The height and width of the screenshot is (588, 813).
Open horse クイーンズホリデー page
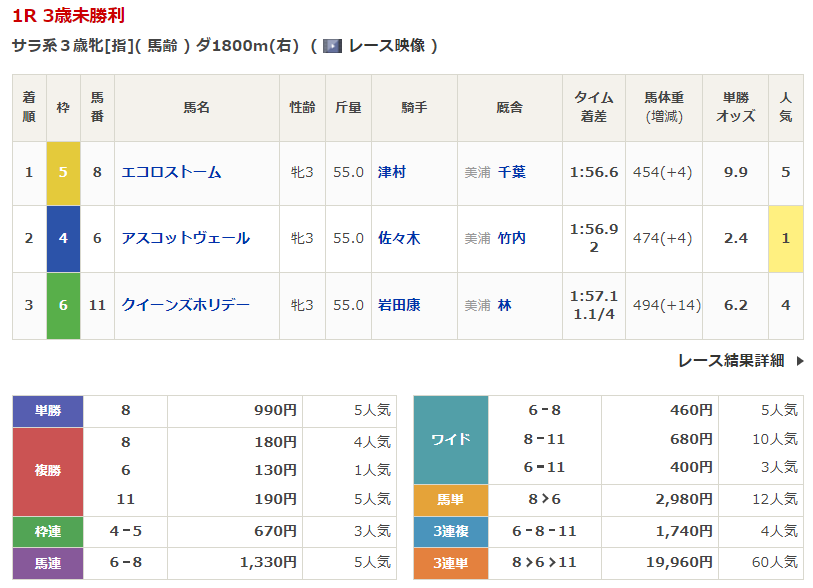(185, 305)
